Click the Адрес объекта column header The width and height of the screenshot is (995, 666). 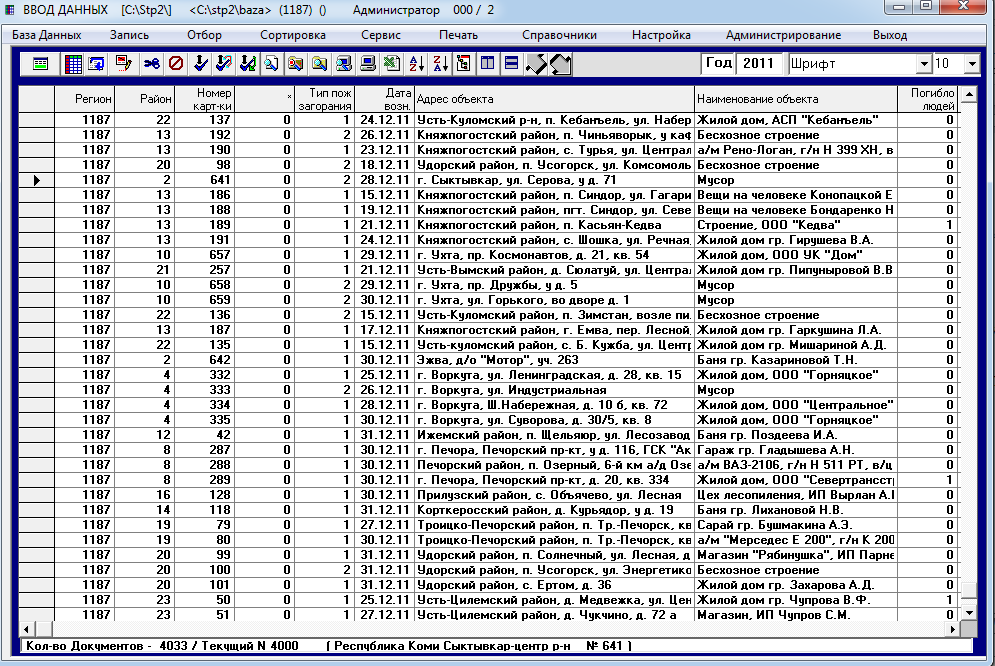(x=554, y=99)
